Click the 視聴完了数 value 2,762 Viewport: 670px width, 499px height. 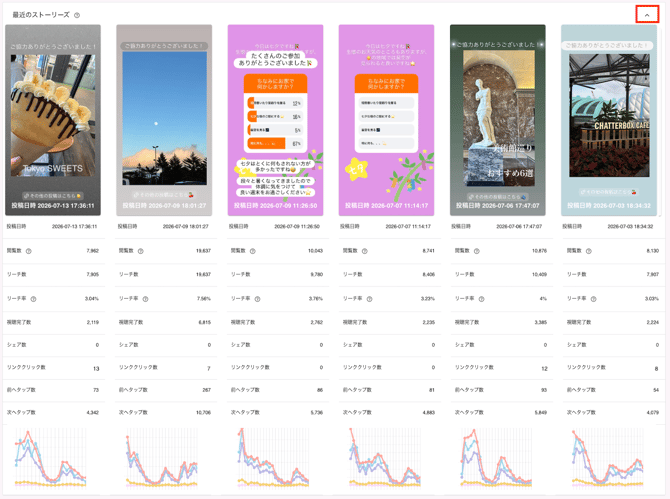coord(317,323)
